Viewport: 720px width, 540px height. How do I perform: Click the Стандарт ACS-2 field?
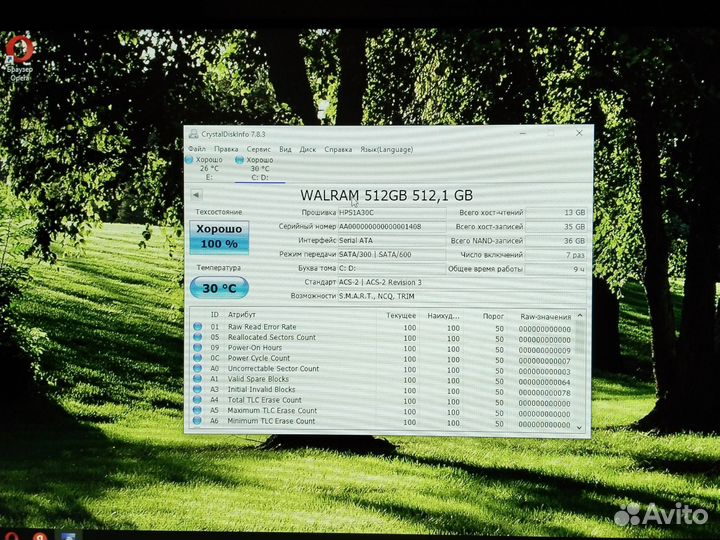[462, 282]
